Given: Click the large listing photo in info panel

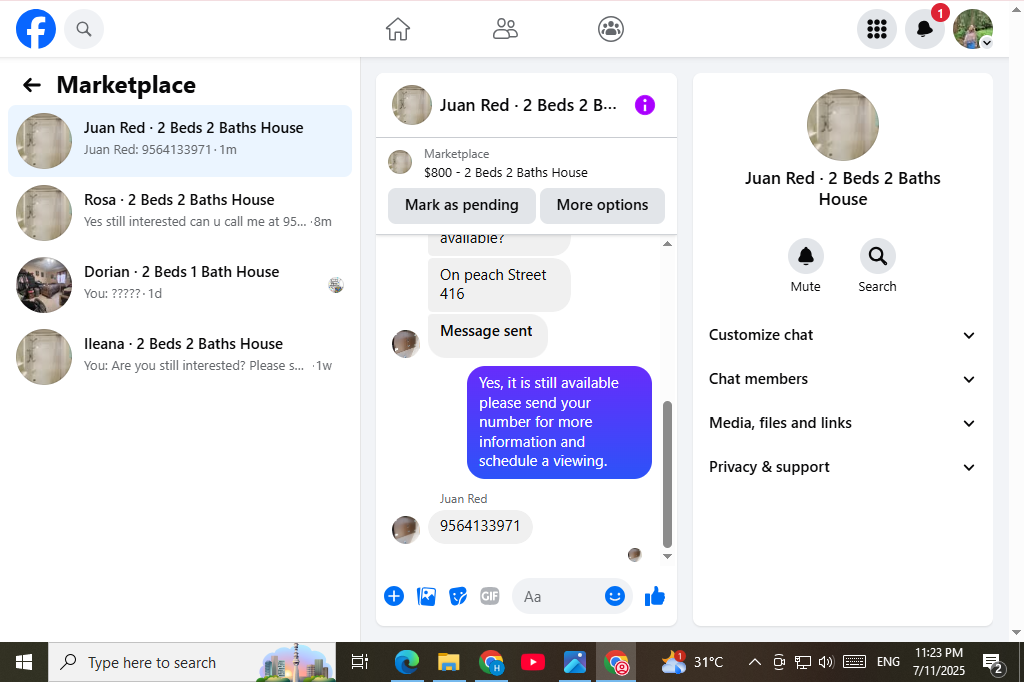Looking at the screenshot, I should coord(842,125).
